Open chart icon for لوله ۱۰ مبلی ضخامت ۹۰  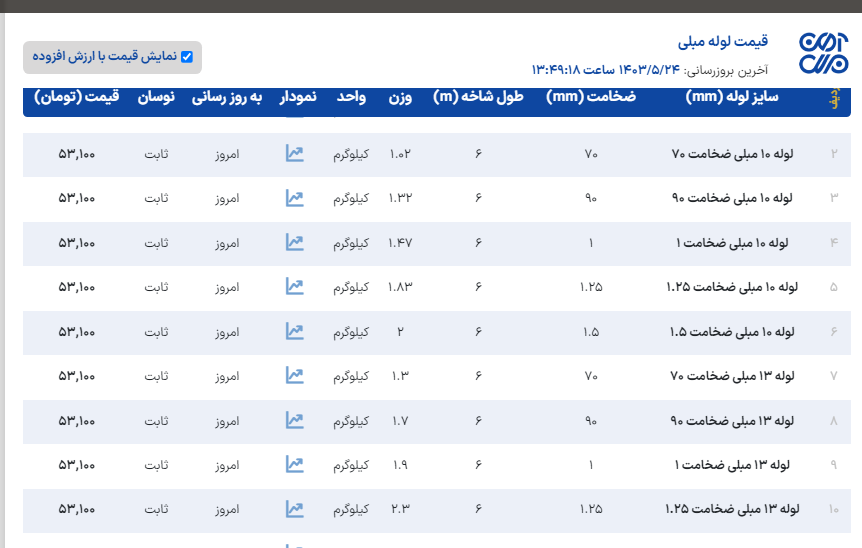(294, 198)
